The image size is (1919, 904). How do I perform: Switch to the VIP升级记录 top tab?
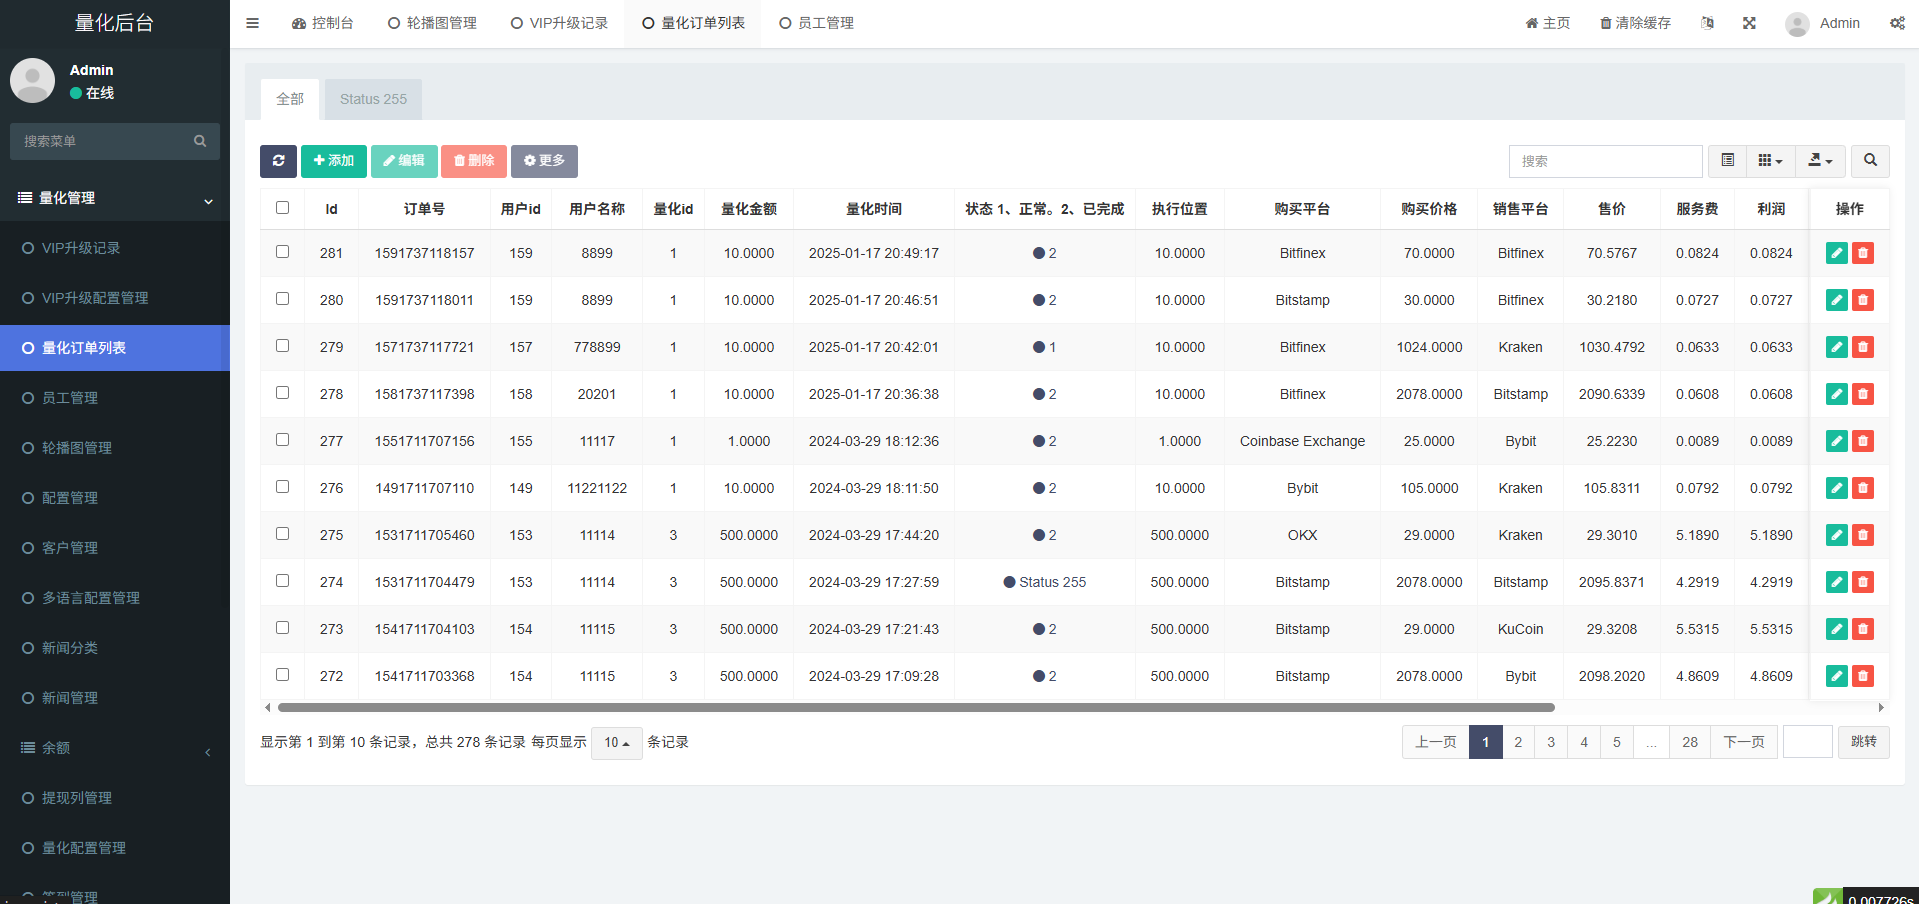coord(559,23)
